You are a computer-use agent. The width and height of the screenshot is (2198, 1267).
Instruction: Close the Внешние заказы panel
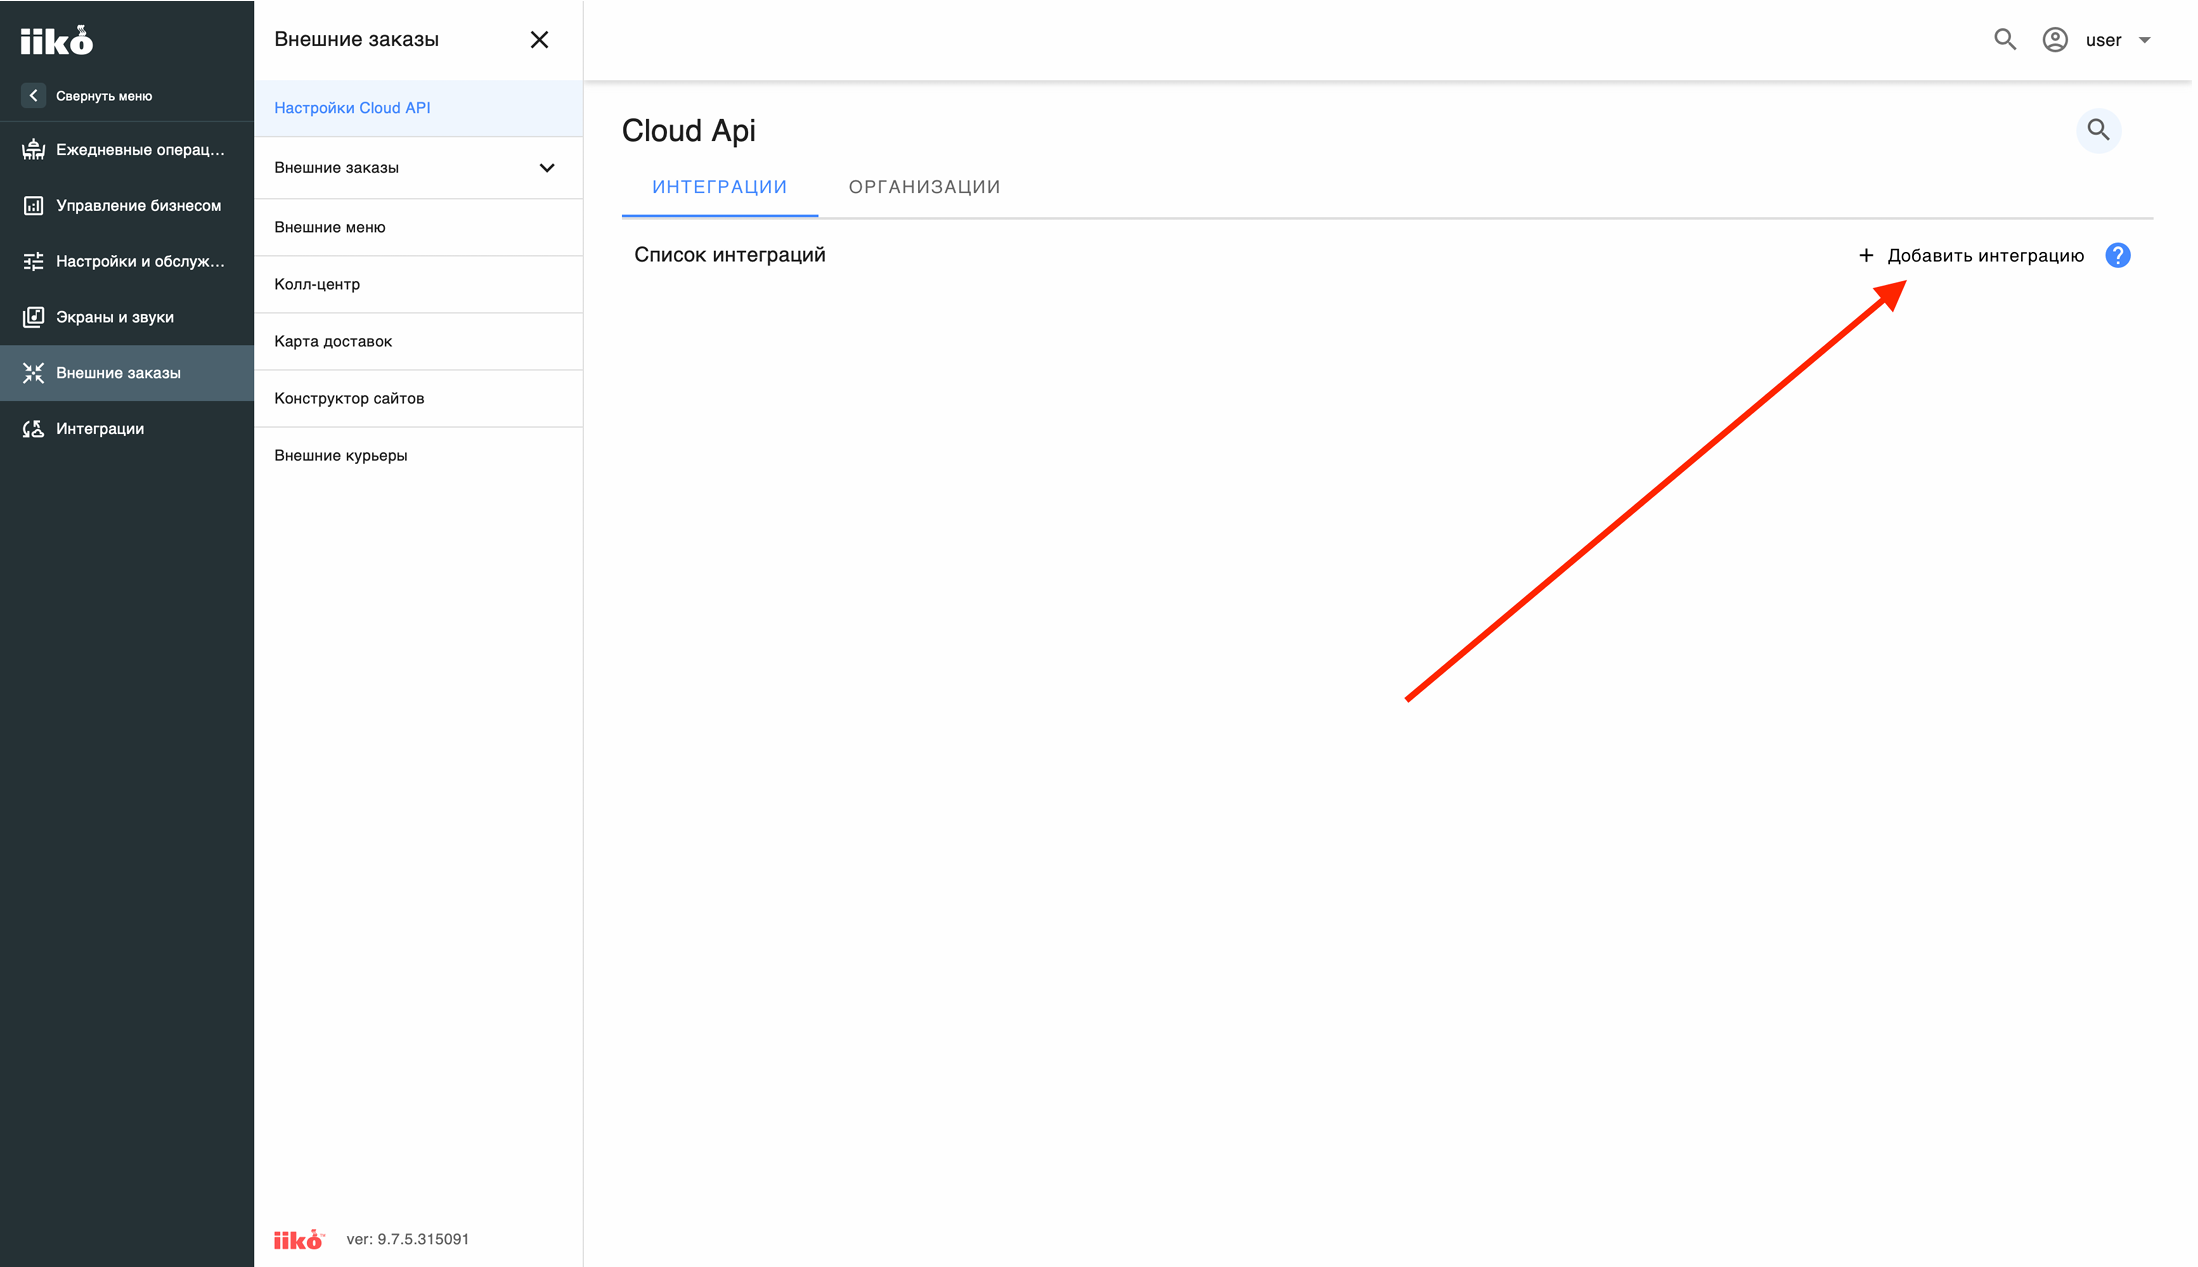pyautogui.click(x=539, y=39)
